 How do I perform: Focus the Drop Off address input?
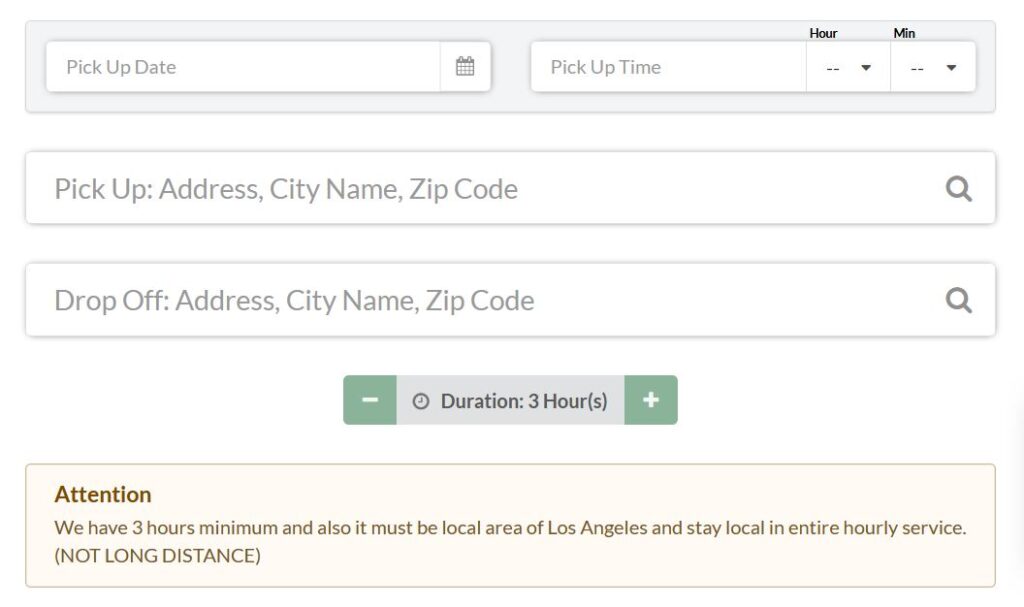[480, 301]
